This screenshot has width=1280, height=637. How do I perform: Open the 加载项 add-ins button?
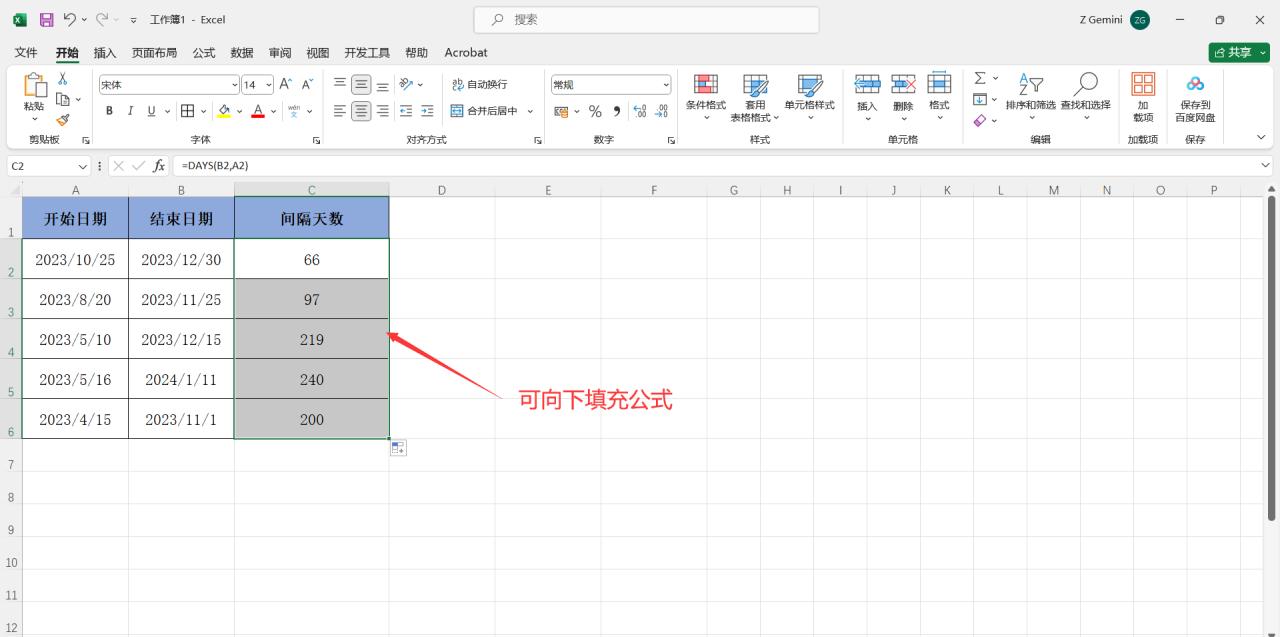tap(1143, 96)
